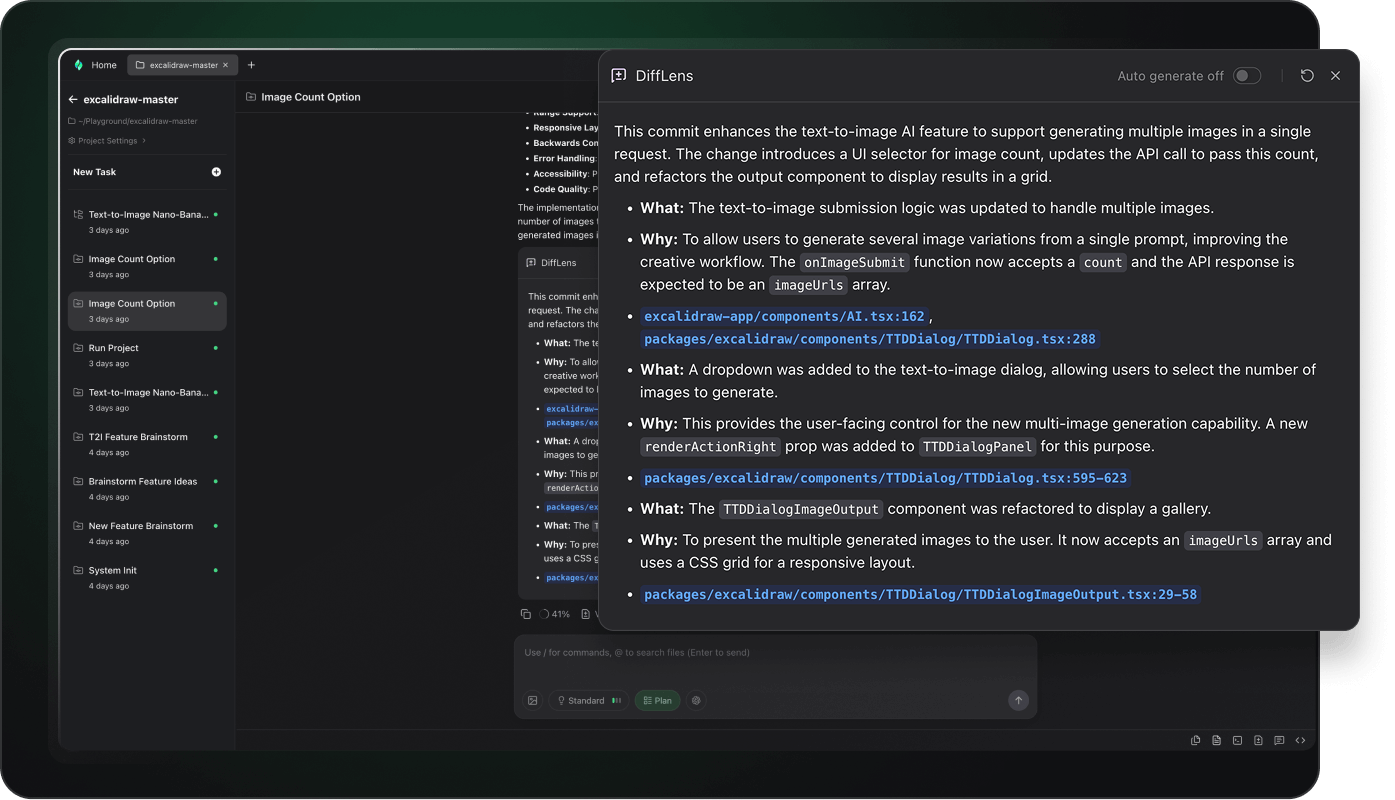Toggle the Plan mode button
The height and width of the screenshot is (800, 1395).
pyautogui.click(x=657, y=701)
